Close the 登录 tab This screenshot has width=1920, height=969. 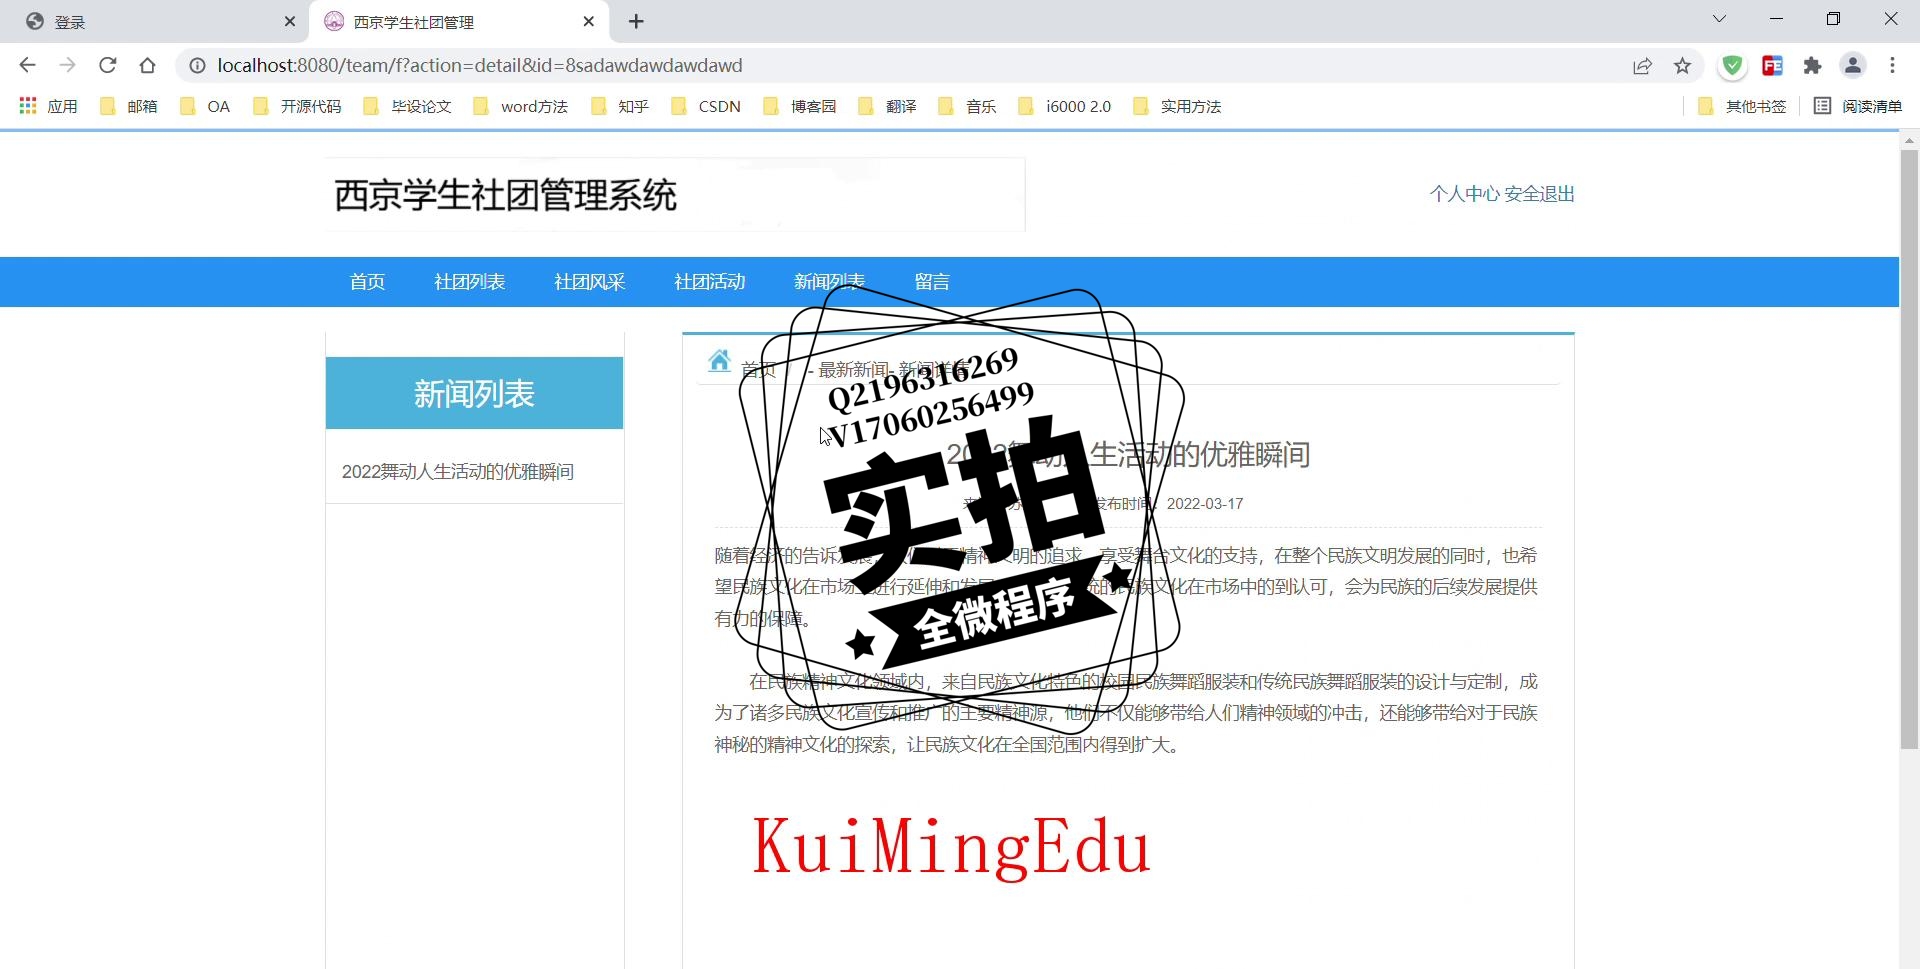[290, 21]
